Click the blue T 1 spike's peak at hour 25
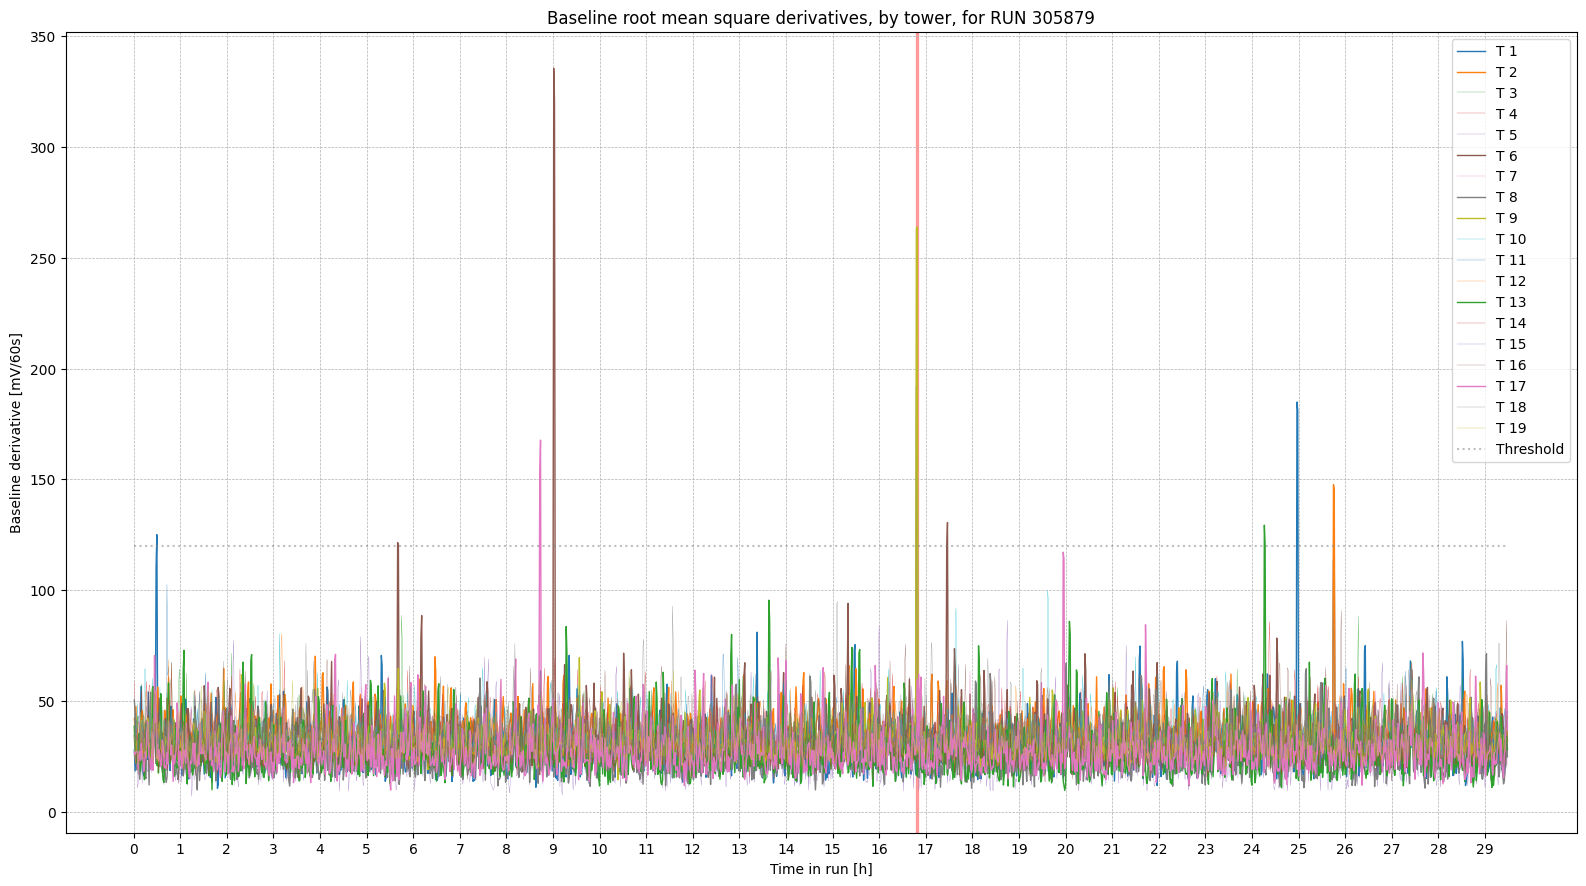 (1297, 404)
